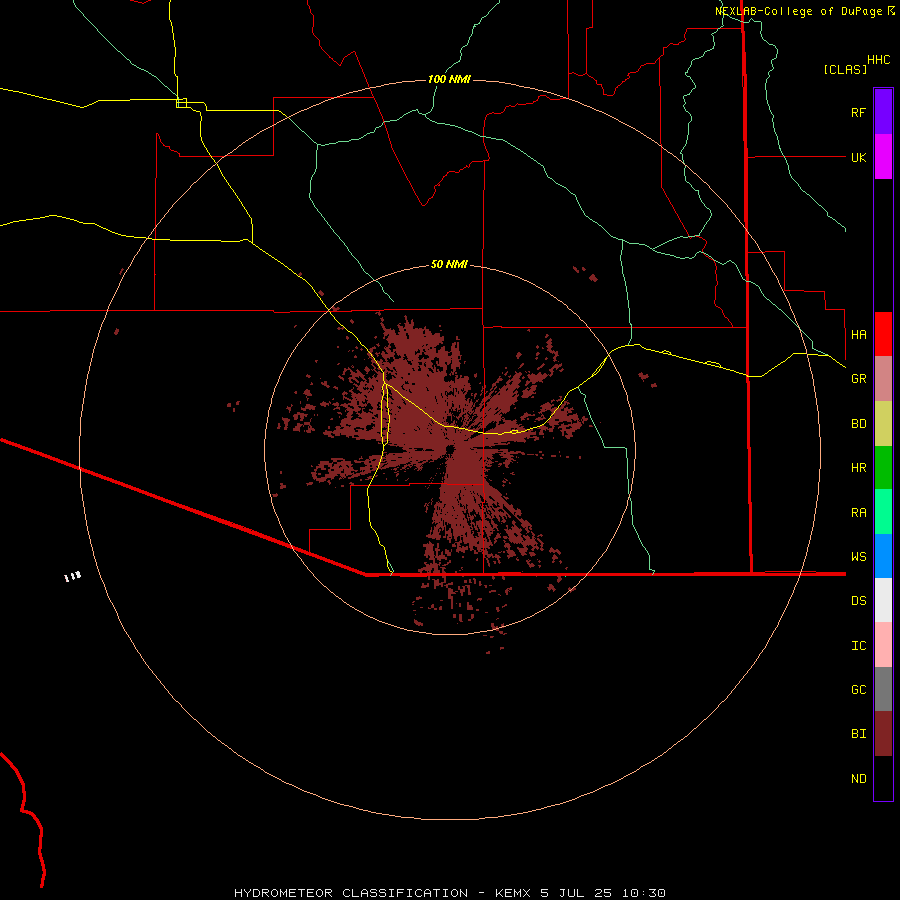Click the HHC product label

point(879,60)
